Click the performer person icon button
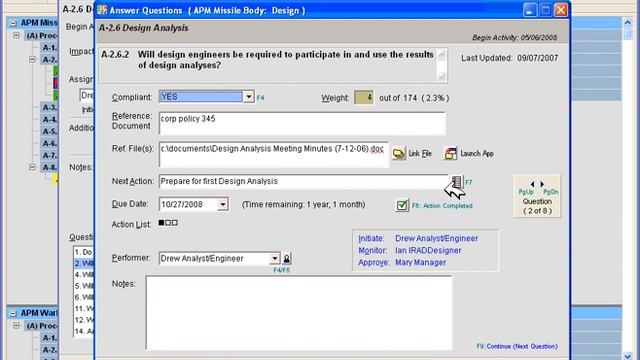Image resolution: width=640 pixels, height=360 pixels. [287, 258]
